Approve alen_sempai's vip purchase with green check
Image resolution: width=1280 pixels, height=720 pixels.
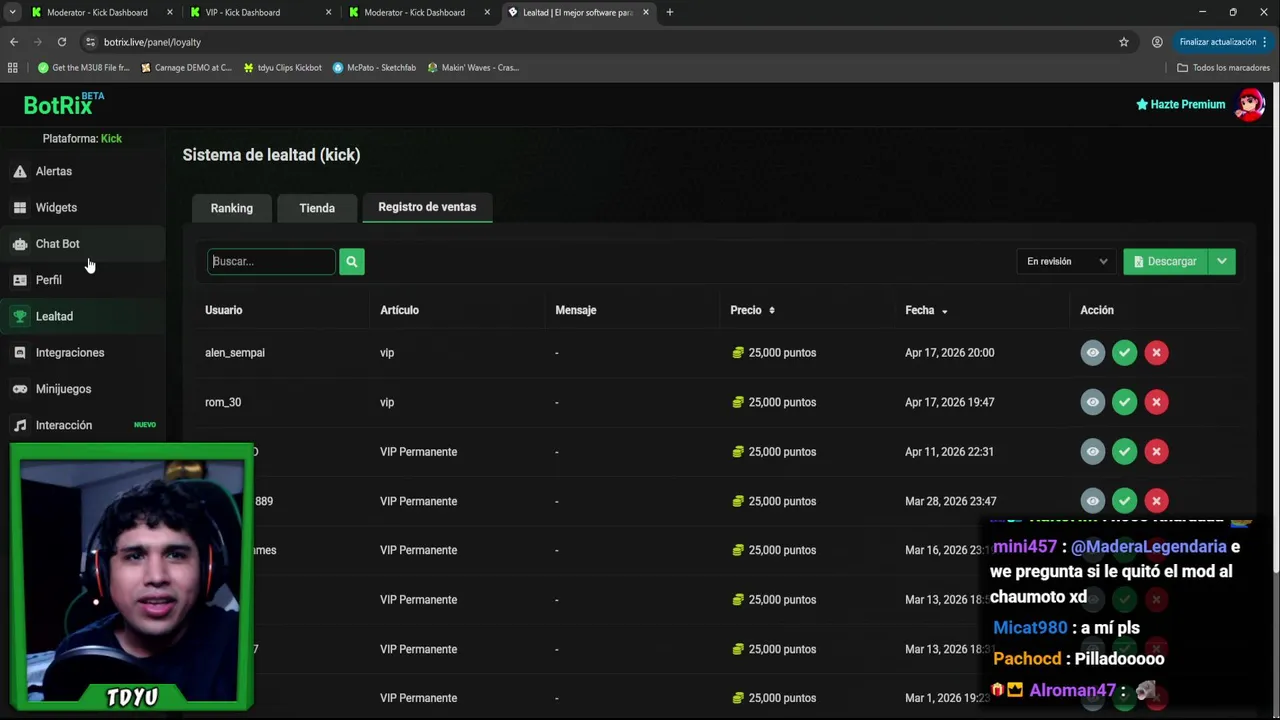[x=1124, y=353]
